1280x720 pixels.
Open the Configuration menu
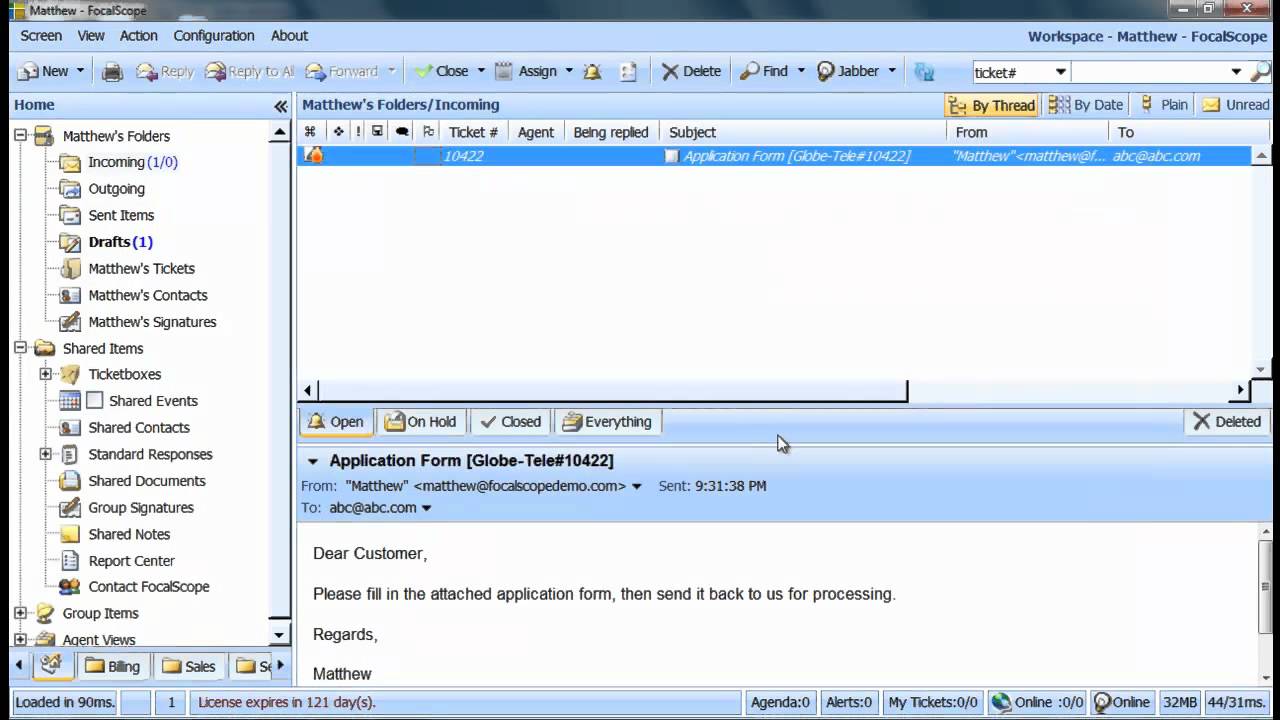(x=214, y=35)
